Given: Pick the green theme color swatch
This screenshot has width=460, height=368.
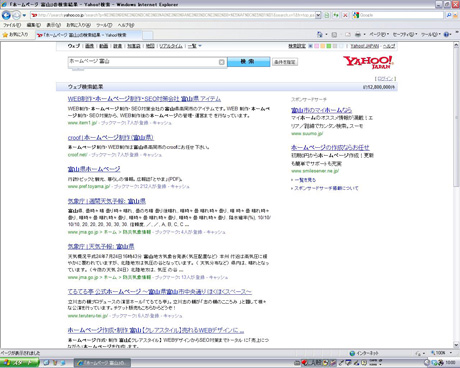Looking at the screenshot, I should coord(329,46).
